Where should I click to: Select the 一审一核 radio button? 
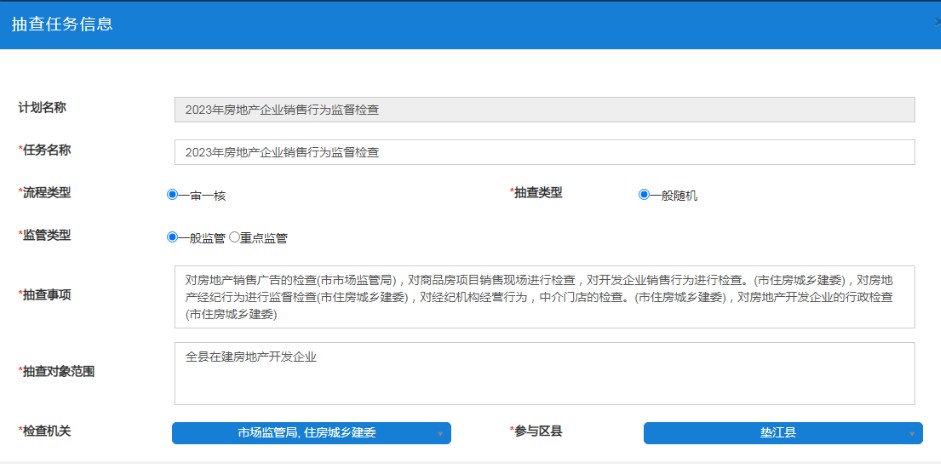pyautogui.click(x=172, y=194)
